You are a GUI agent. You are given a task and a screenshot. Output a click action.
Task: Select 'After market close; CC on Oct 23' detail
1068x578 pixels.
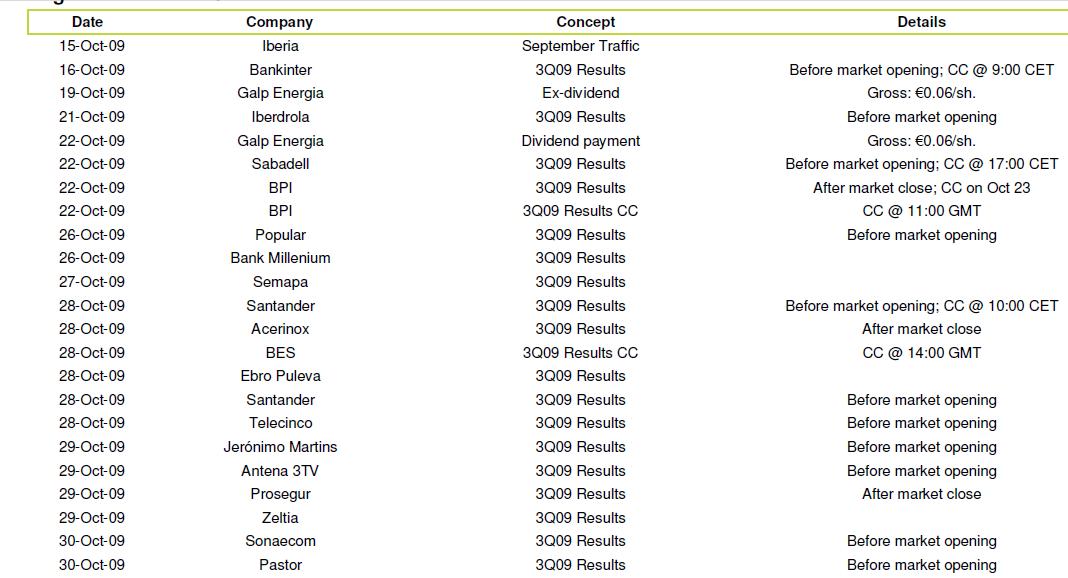coord(922,187)
